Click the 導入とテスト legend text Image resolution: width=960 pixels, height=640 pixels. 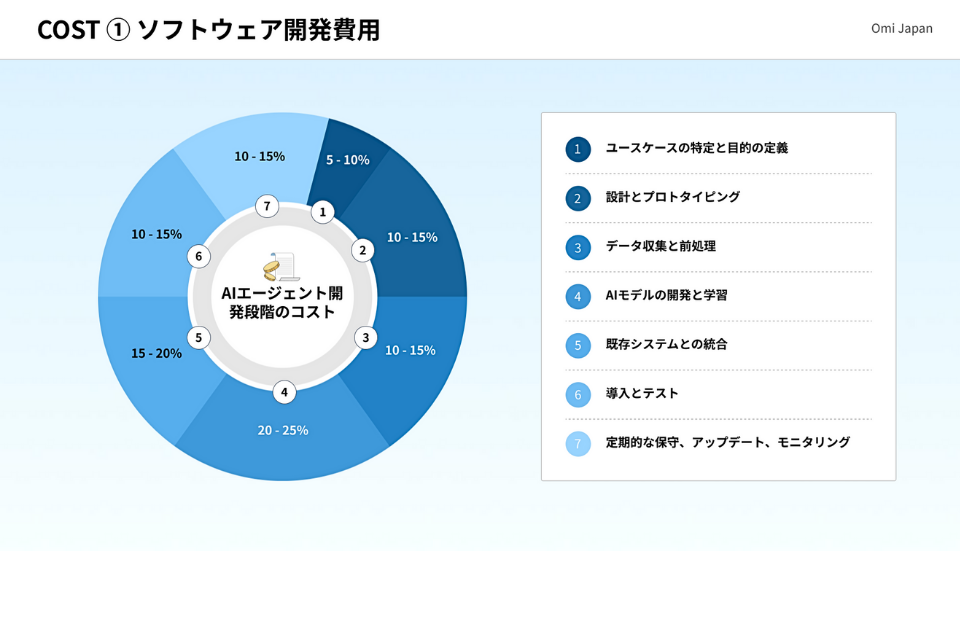pyautogui.click(x=642, y=393)
